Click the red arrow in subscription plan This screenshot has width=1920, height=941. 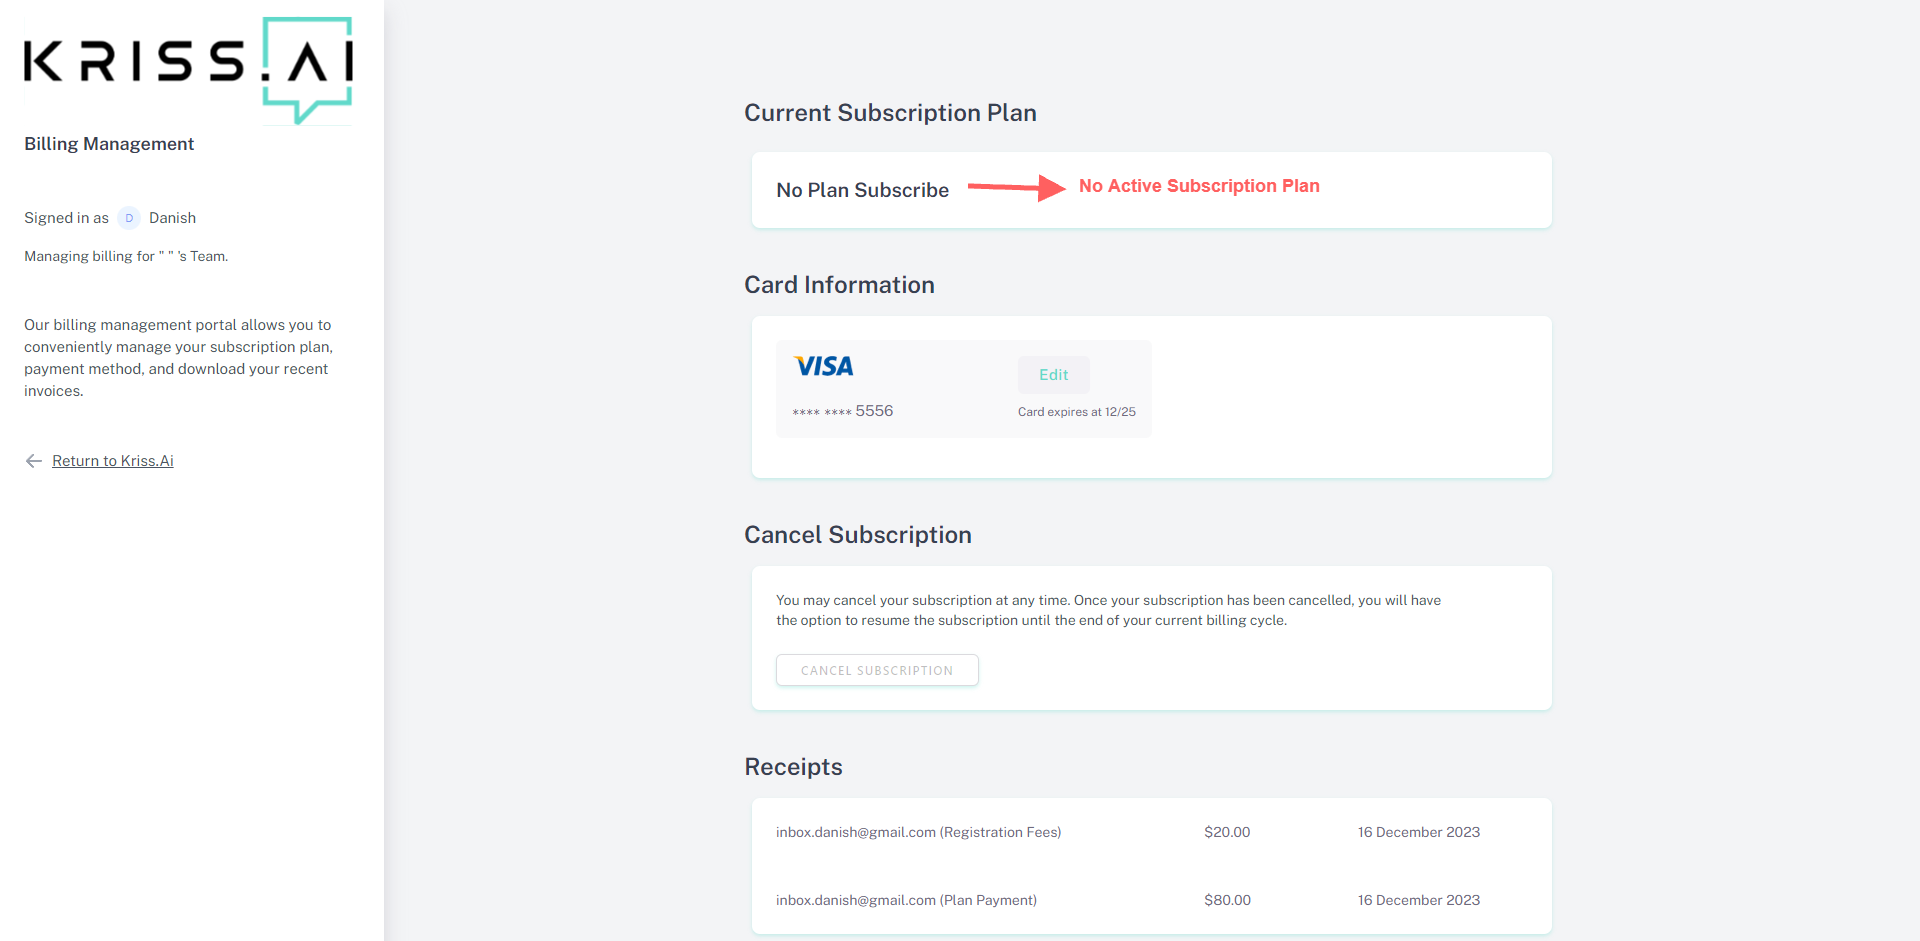(x=1016, y=187)
